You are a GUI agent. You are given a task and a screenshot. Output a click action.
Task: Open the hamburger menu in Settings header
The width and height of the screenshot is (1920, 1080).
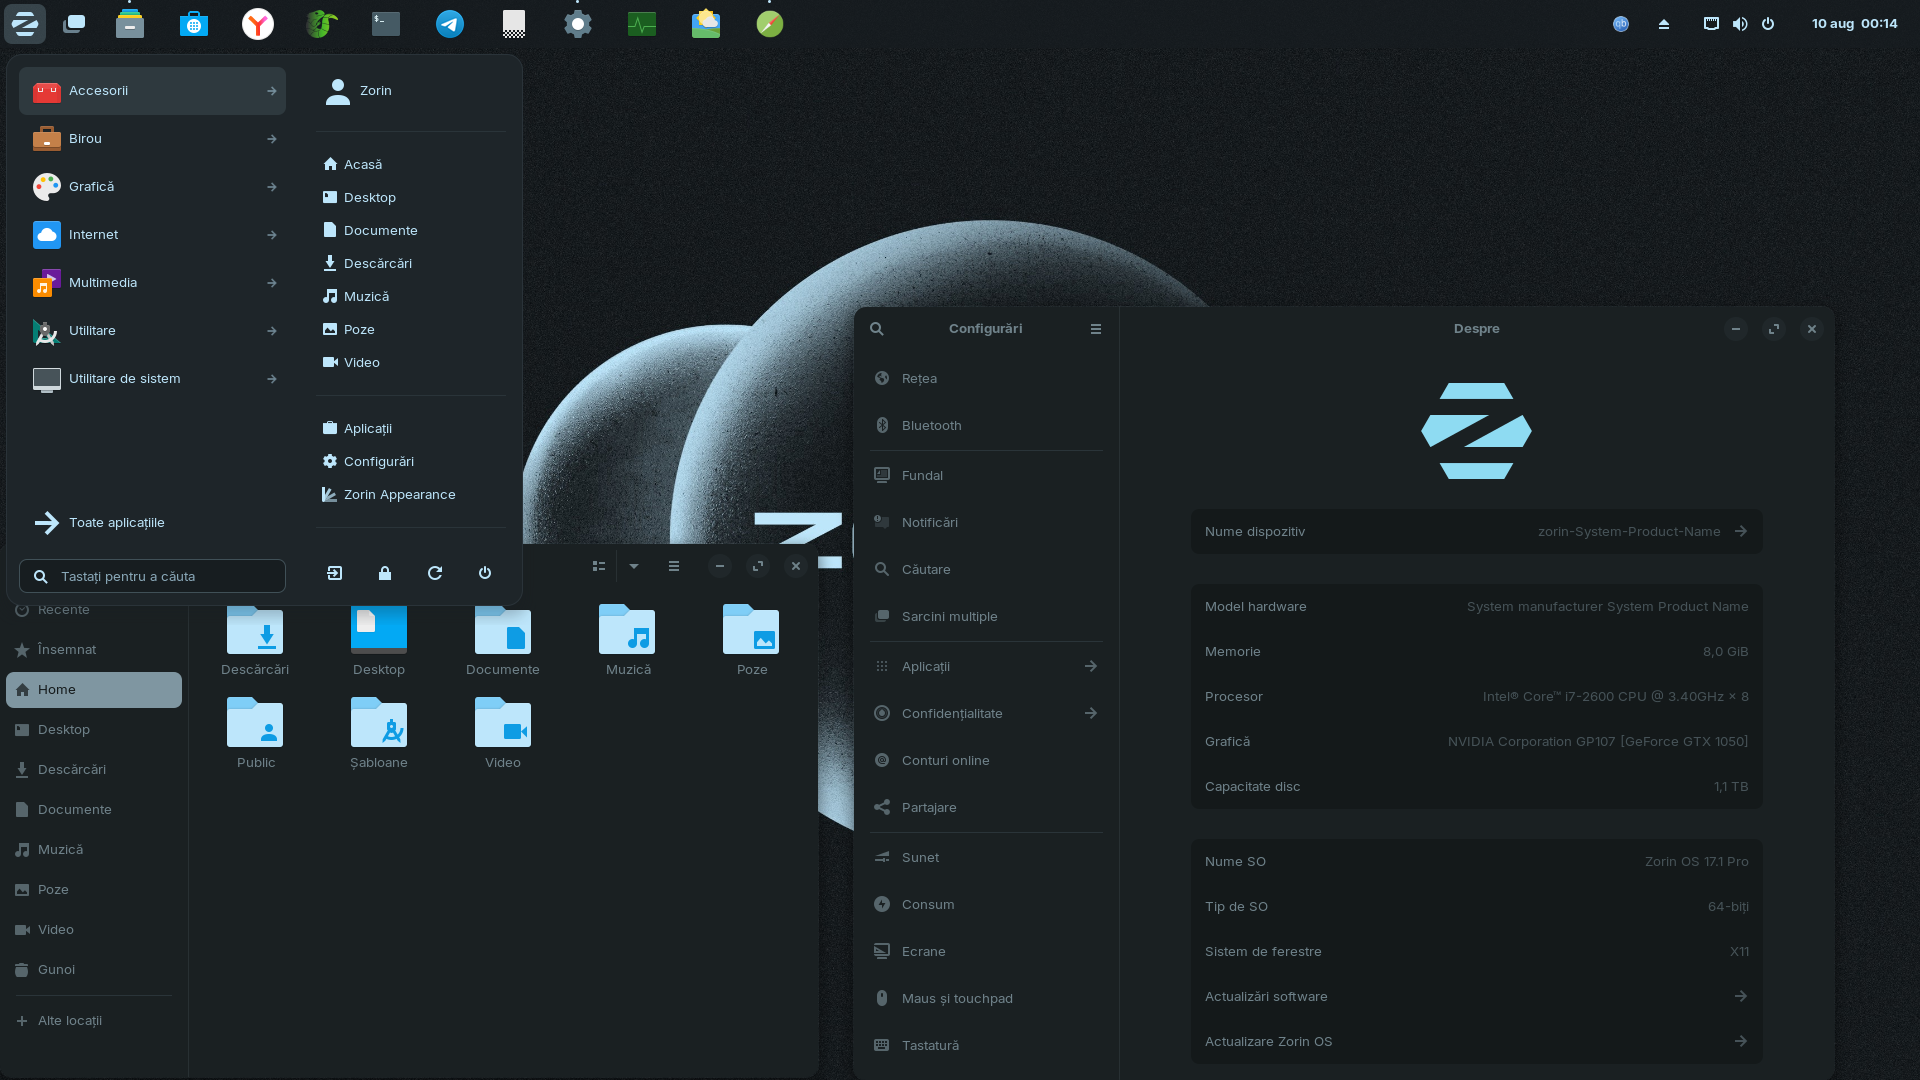click(1096, 329)
